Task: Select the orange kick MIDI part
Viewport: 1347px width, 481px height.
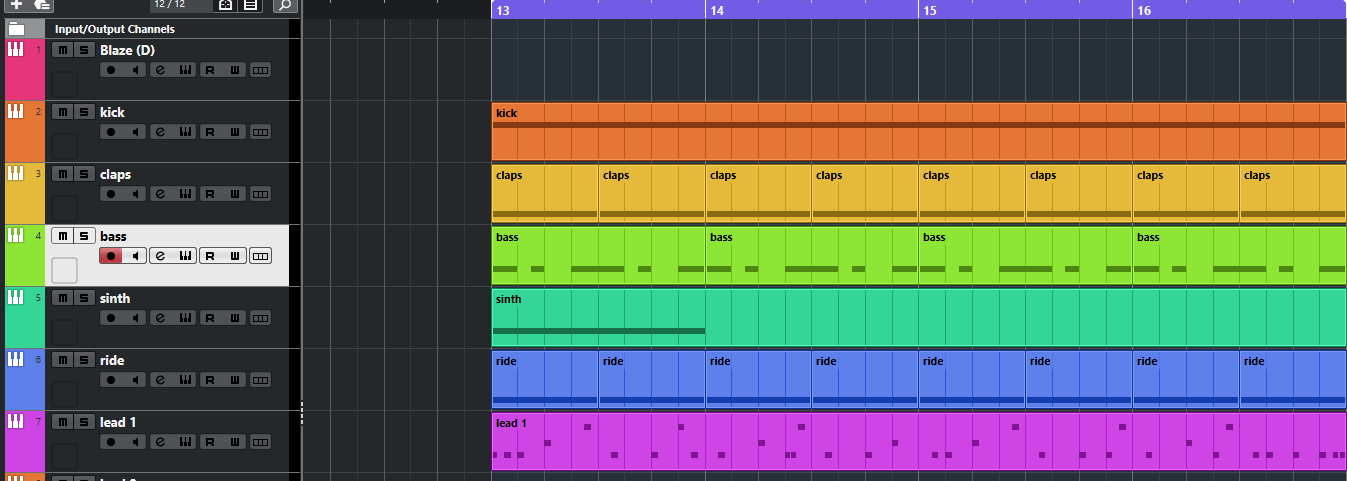Action: [x=919, y=132]
